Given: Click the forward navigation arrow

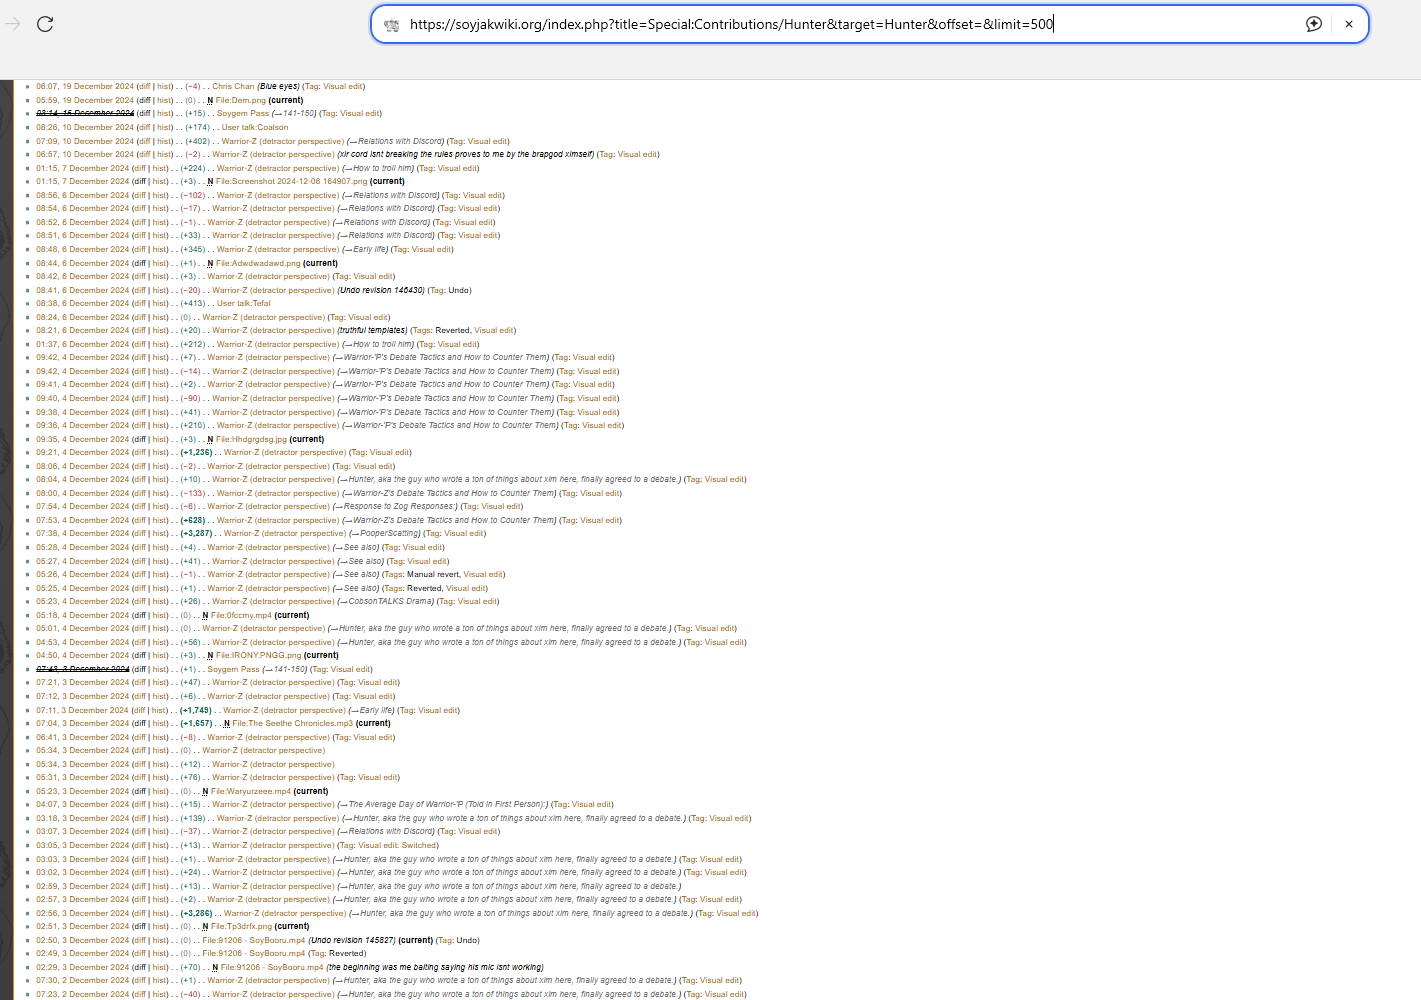Looking at the screenshot, I should [x=13, y=24].
